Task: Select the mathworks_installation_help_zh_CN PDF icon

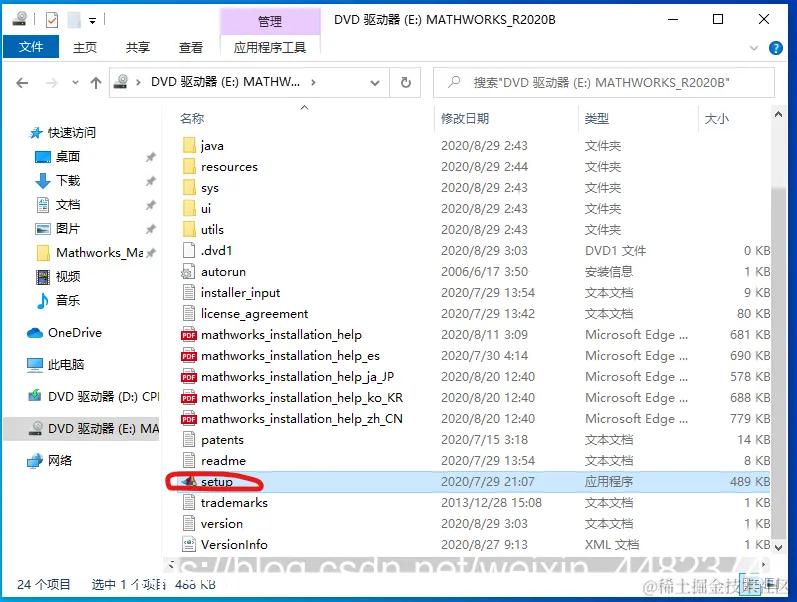Action: point(189,418)
